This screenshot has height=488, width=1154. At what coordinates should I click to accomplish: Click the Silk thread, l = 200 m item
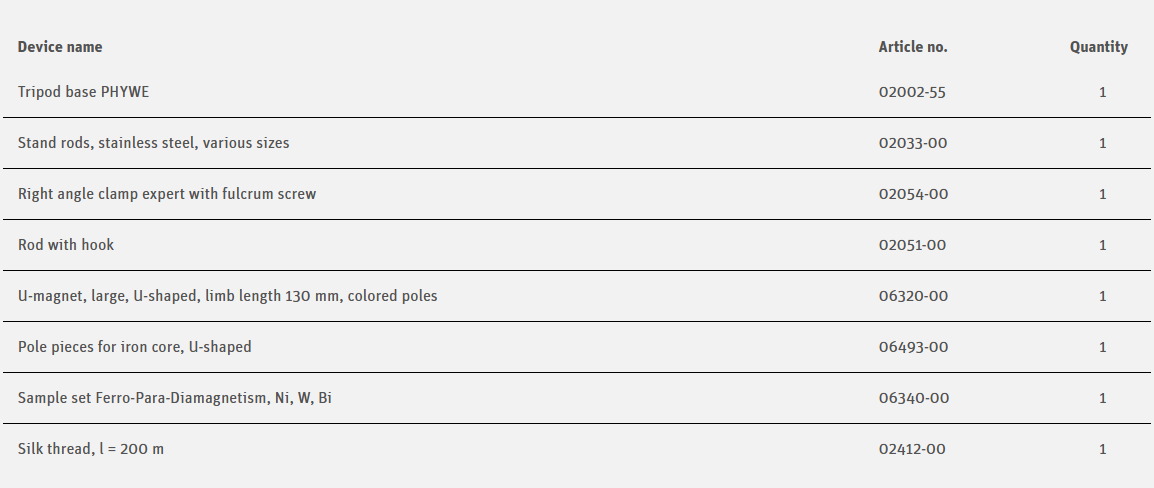click(91, 449)
